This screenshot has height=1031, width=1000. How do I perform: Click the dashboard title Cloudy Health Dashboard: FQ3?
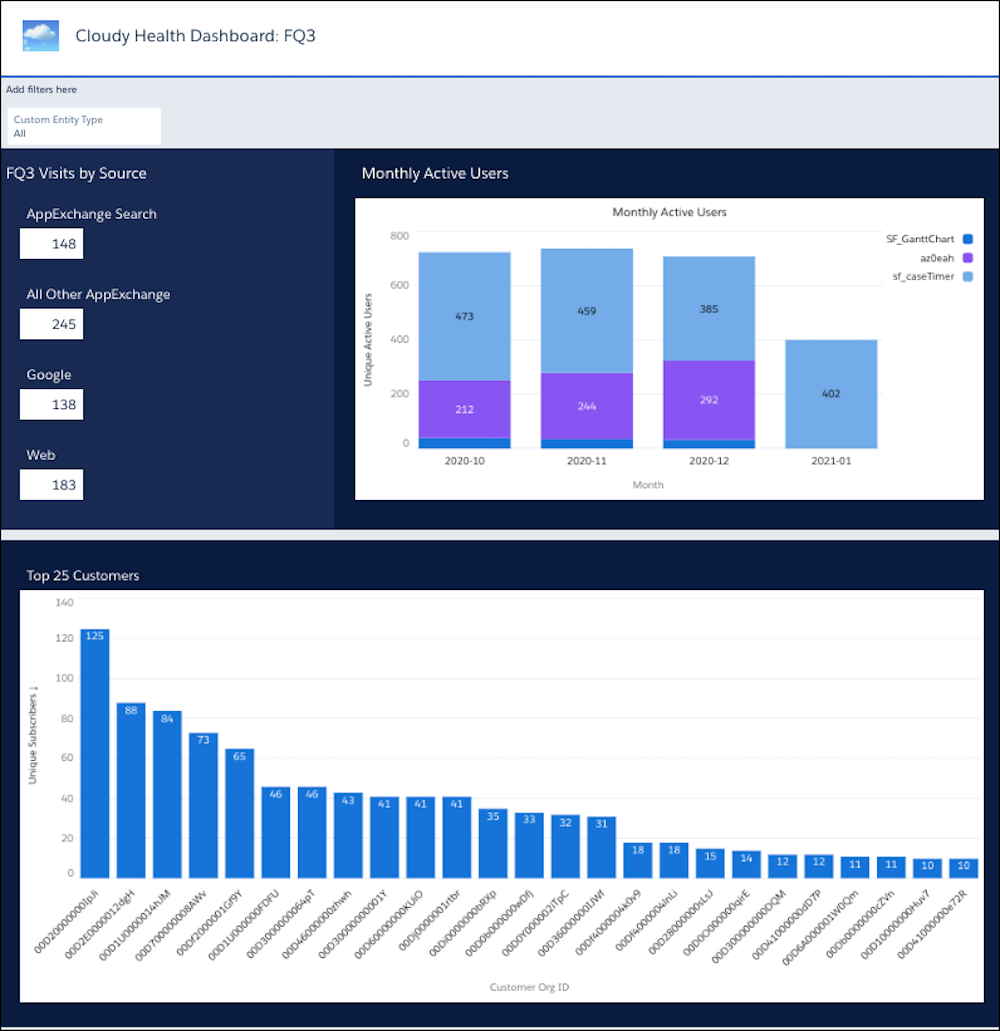pos(195,35)
